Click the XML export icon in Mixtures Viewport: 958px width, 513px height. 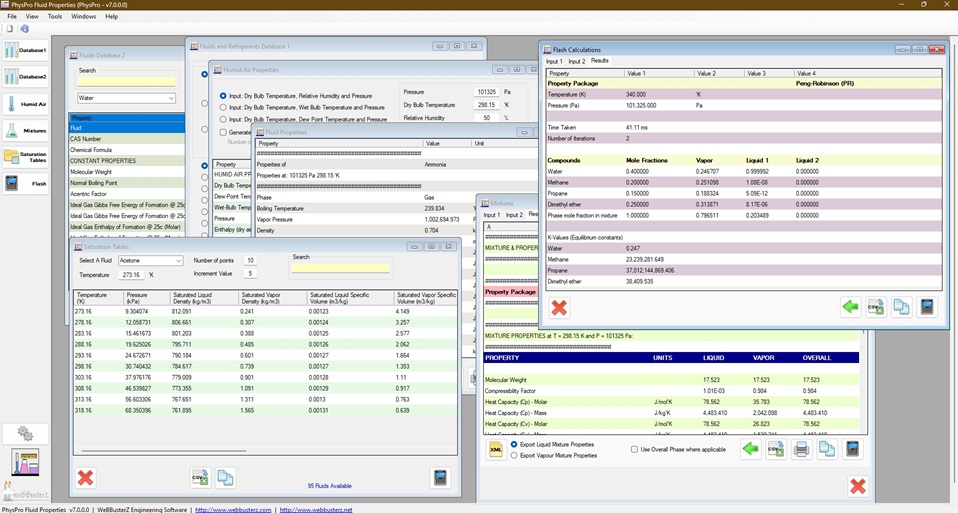pos(495,450)
